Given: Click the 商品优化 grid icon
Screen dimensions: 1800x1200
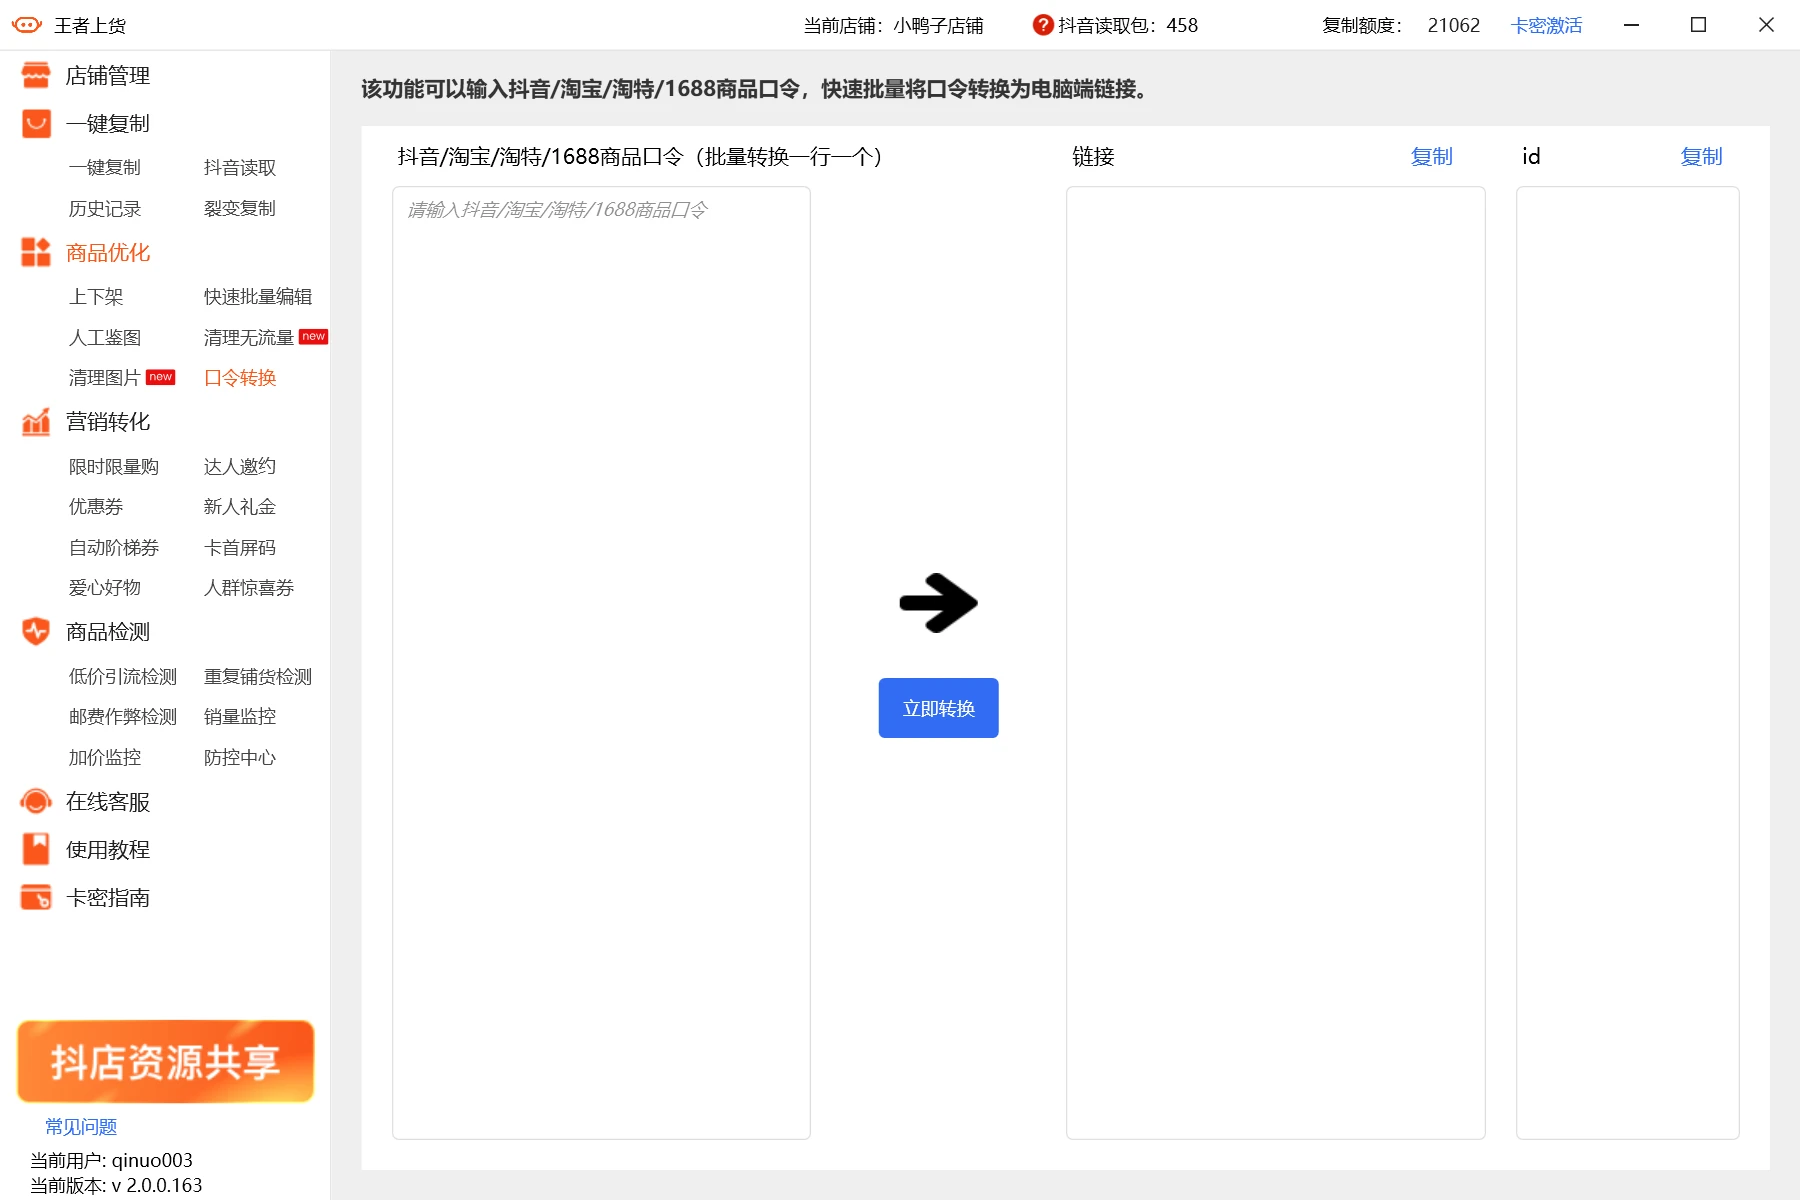Looking at the screenshot, I should (x=36, y=253).
